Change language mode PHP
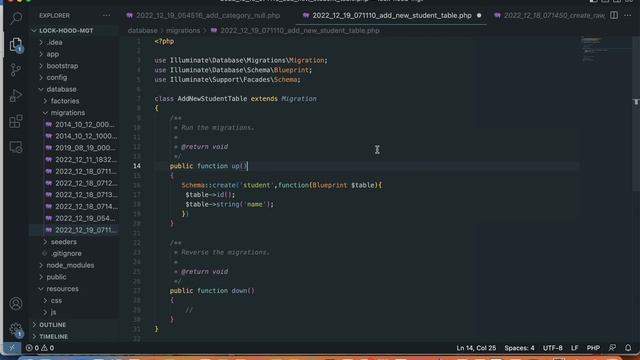This screenshot has width=640, height=360. pos(593,348)
